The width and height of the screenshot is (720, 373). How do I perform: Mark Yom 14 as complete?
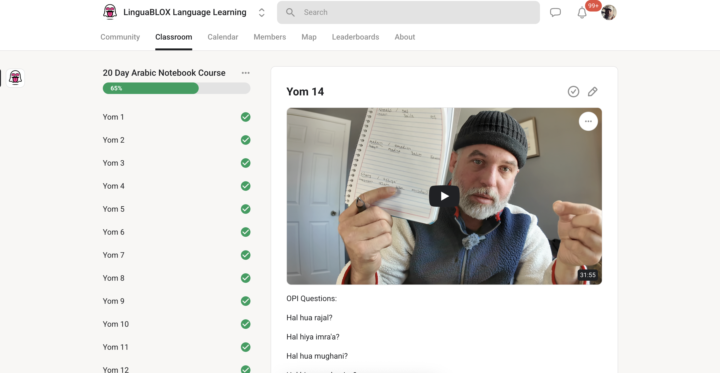573,91
